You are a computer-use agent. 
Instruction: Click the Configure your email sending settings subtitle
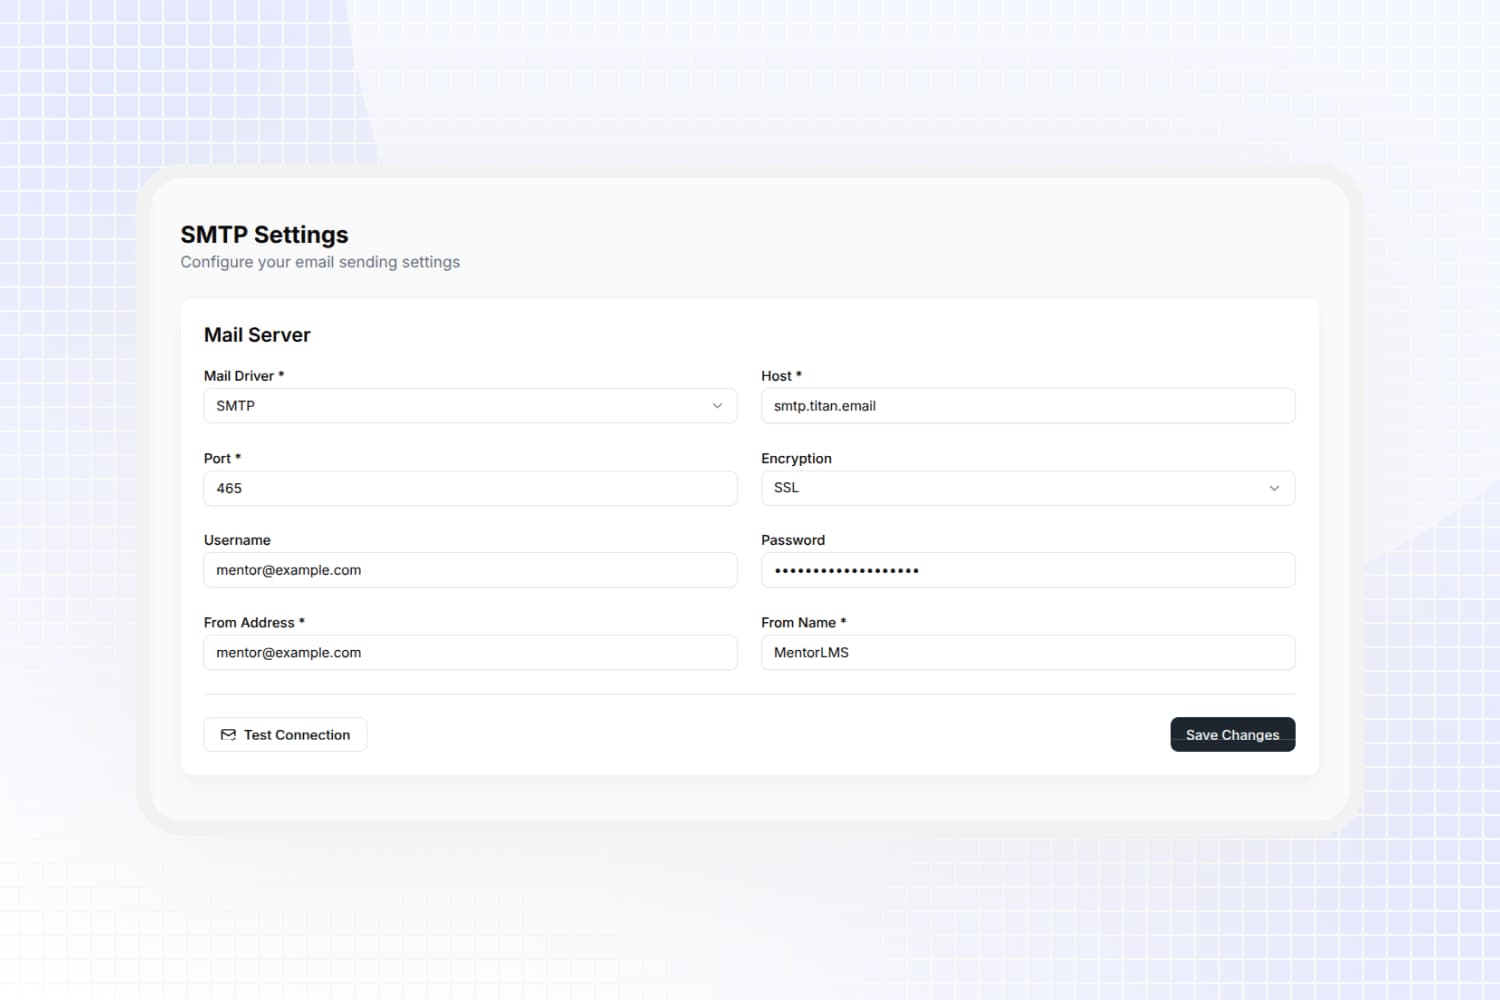[320, 261]
